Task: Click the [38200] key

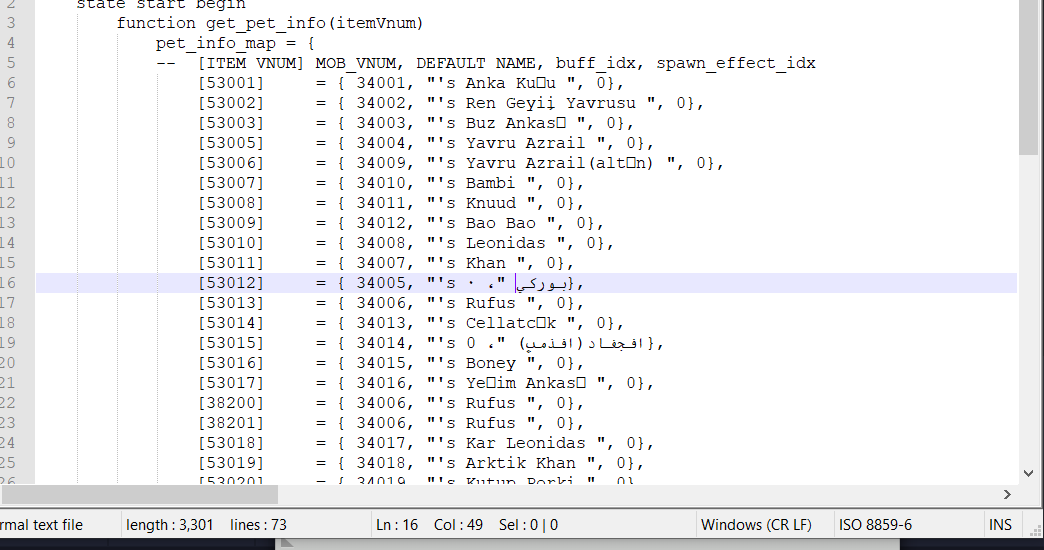Action: click(x=230, y=403)
